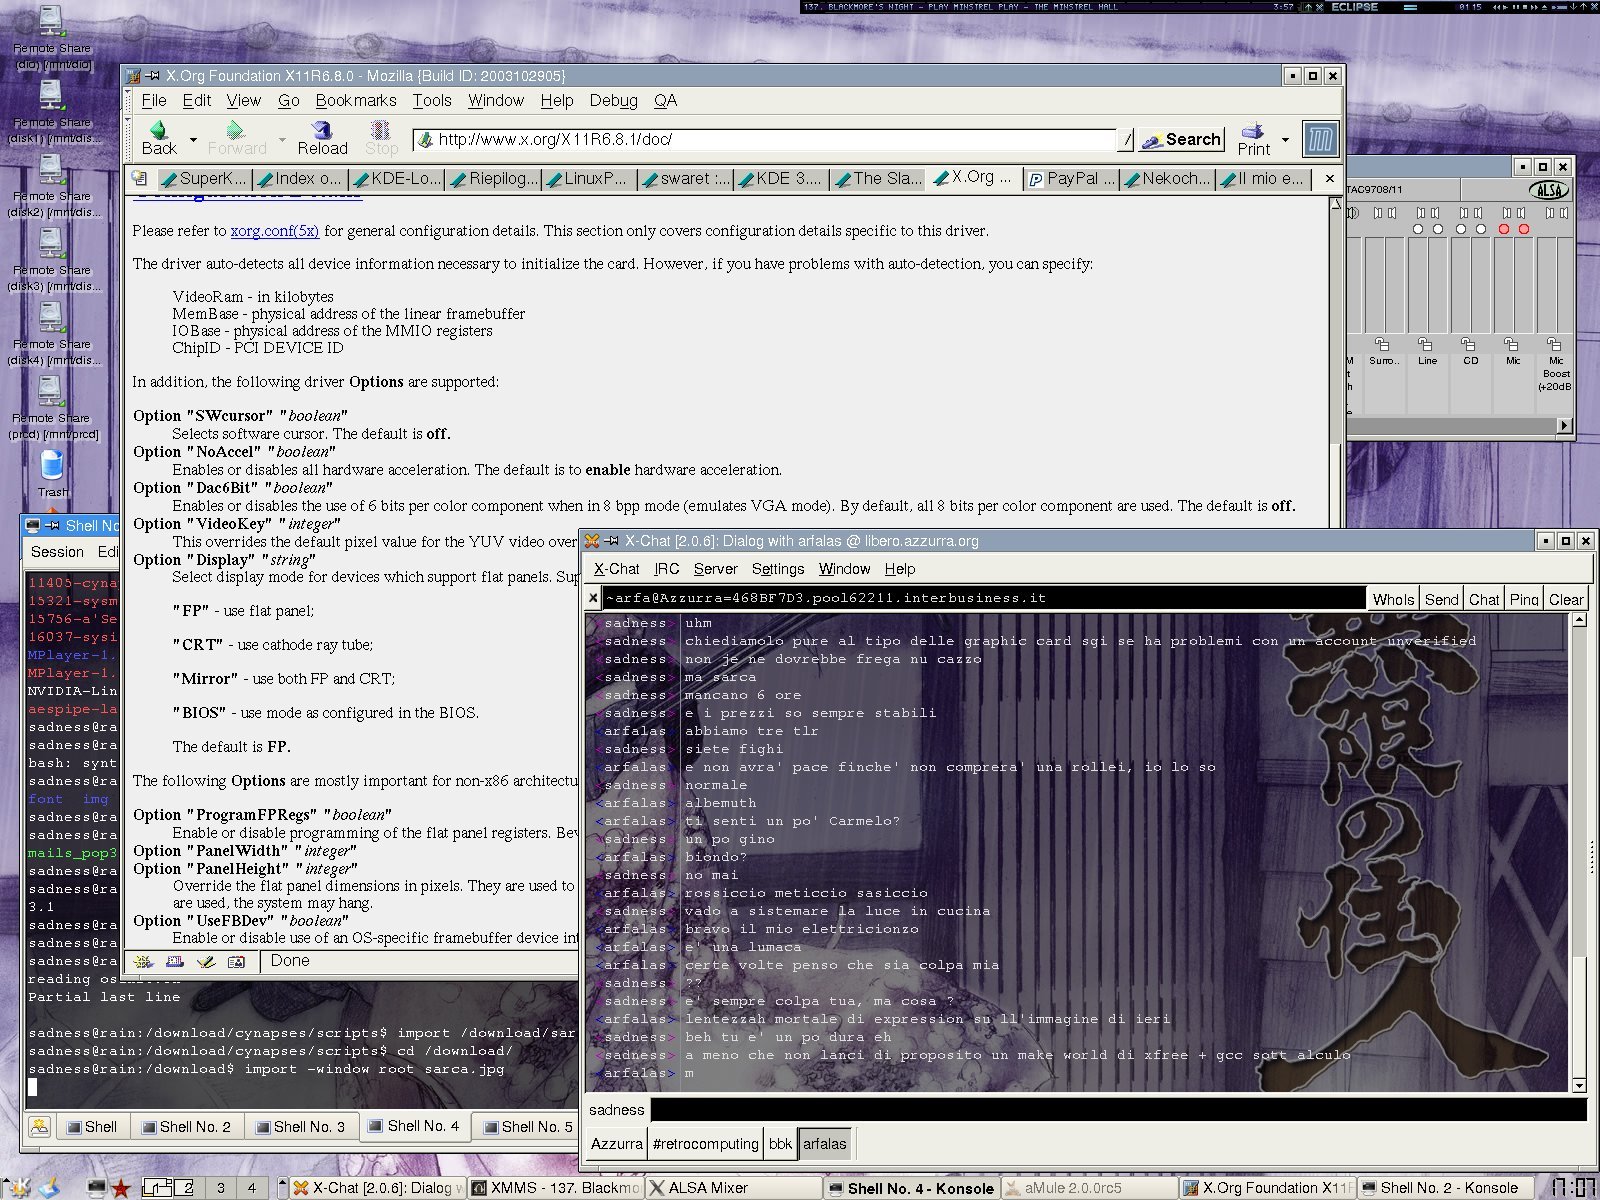Open Remote Share (prcd) desktop icon
Screen dimensions: 1600x1200
coord(52,409)
